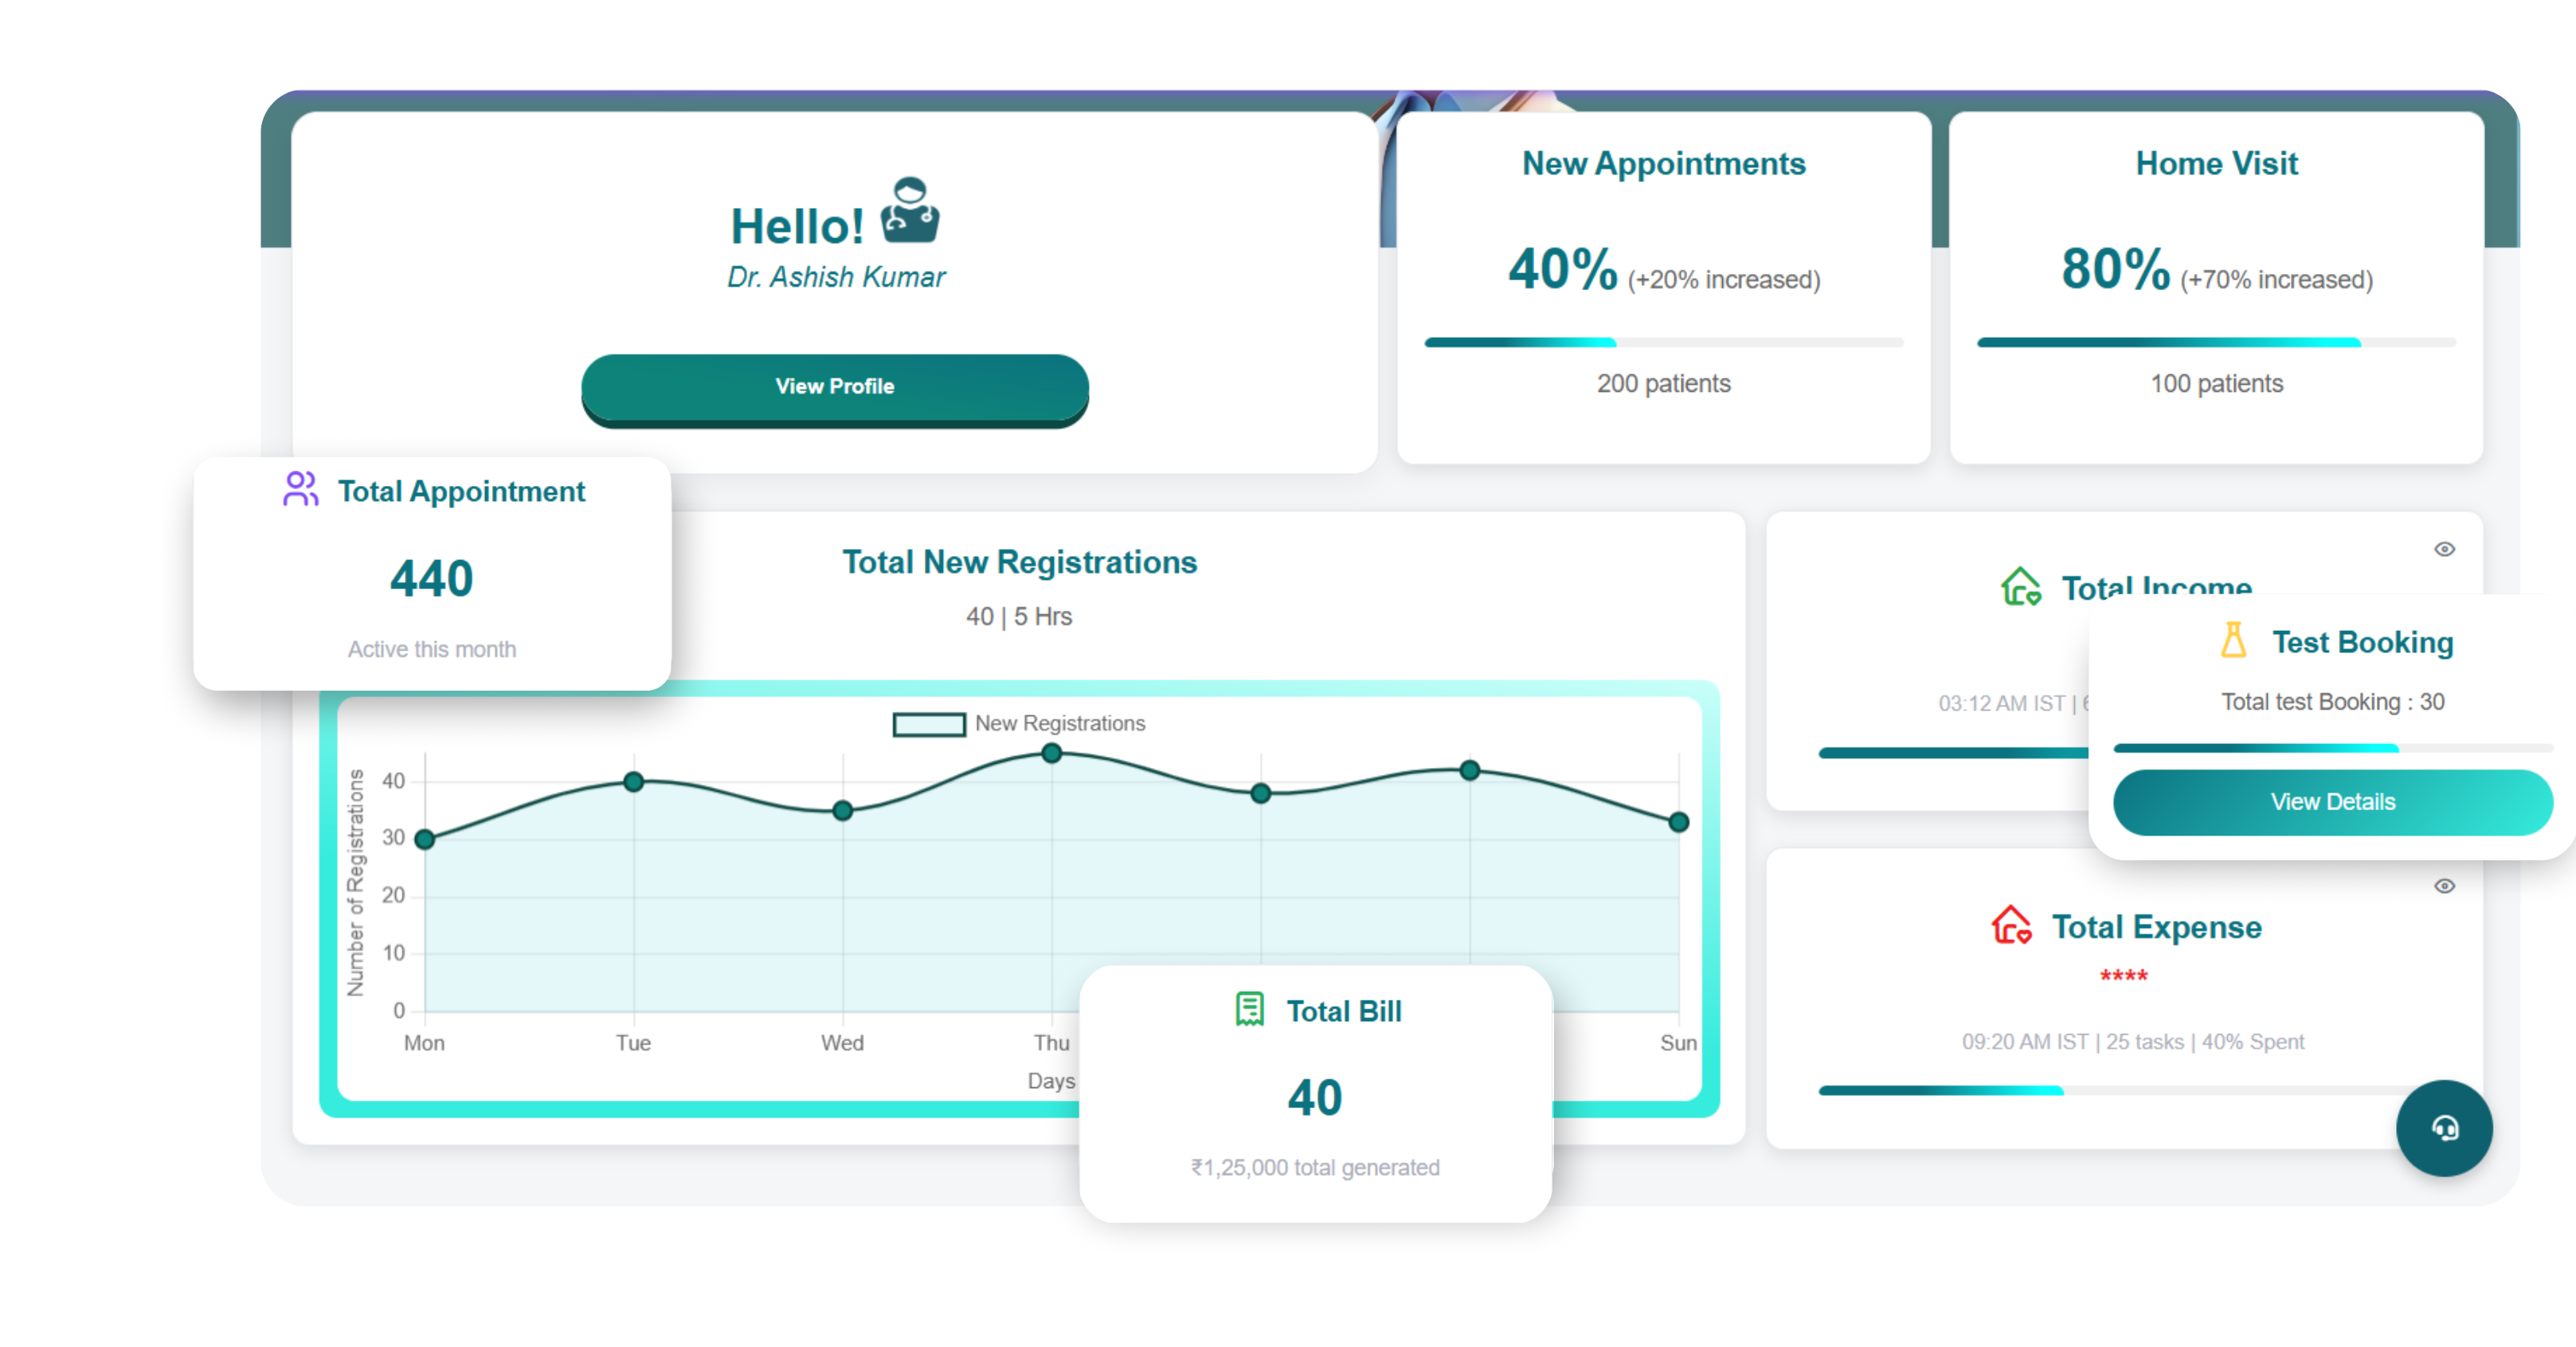Click the yellow flask icon on Test Booking
Viewport: 2576px width, 1347px height.
pyautogui.click(x=2233, y=640)
